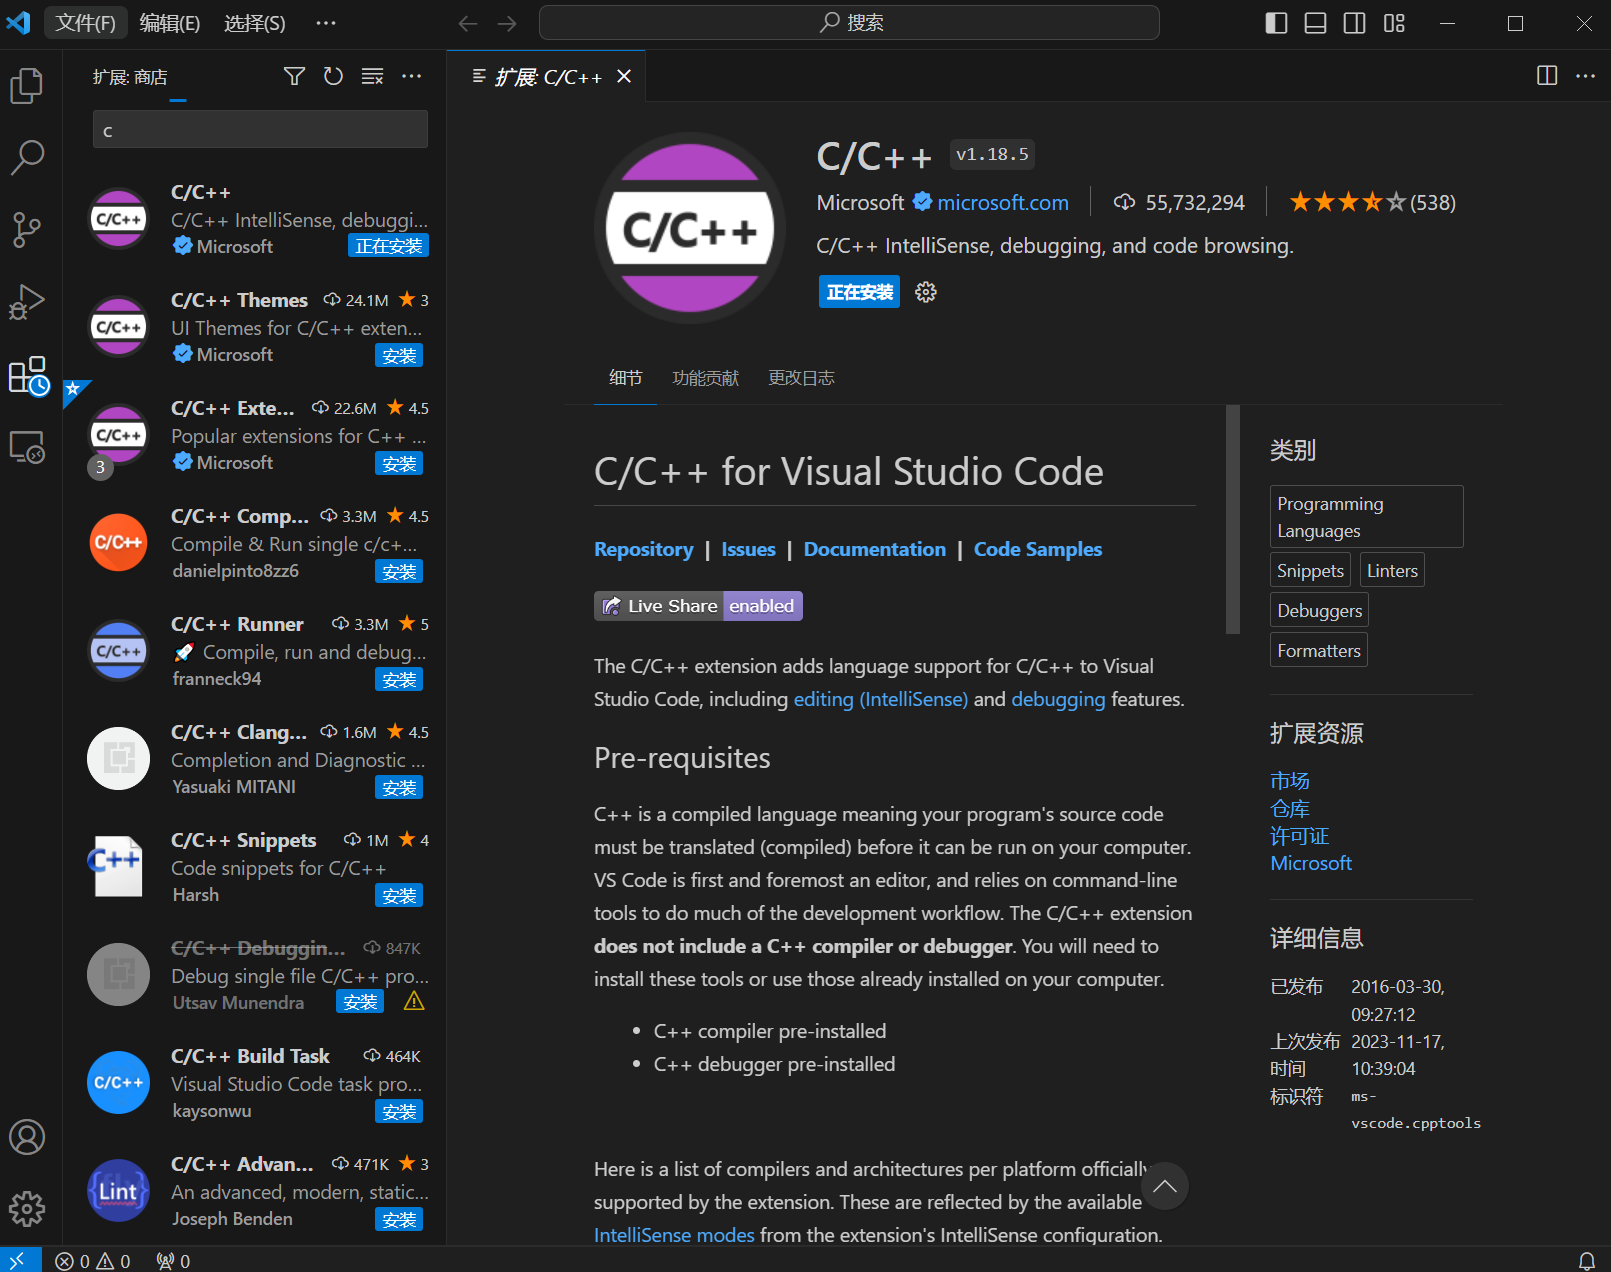Toggle primary side bar layout icon

click(x=1276, y=23)
